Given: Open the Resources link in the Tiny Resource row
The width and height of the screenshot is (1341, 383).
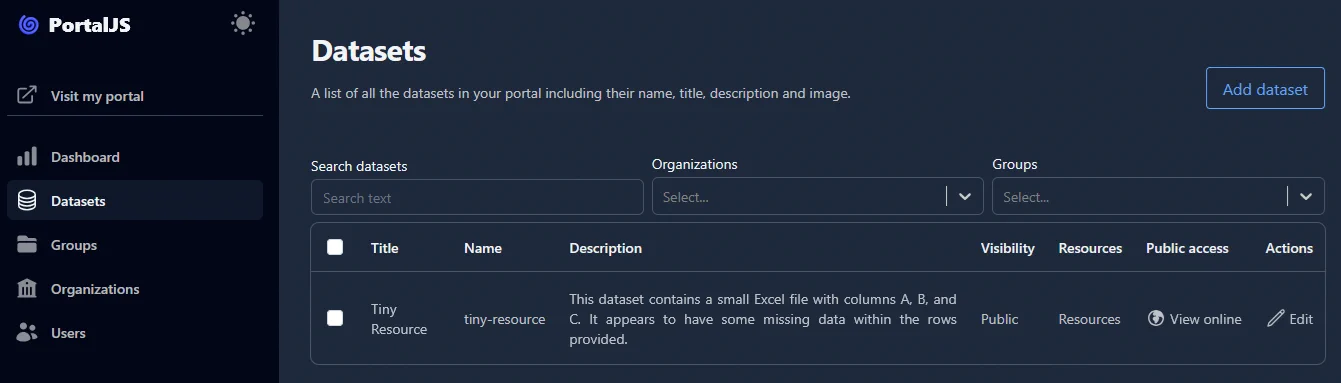Looking at the screenshot, I should coord(1089,319).
